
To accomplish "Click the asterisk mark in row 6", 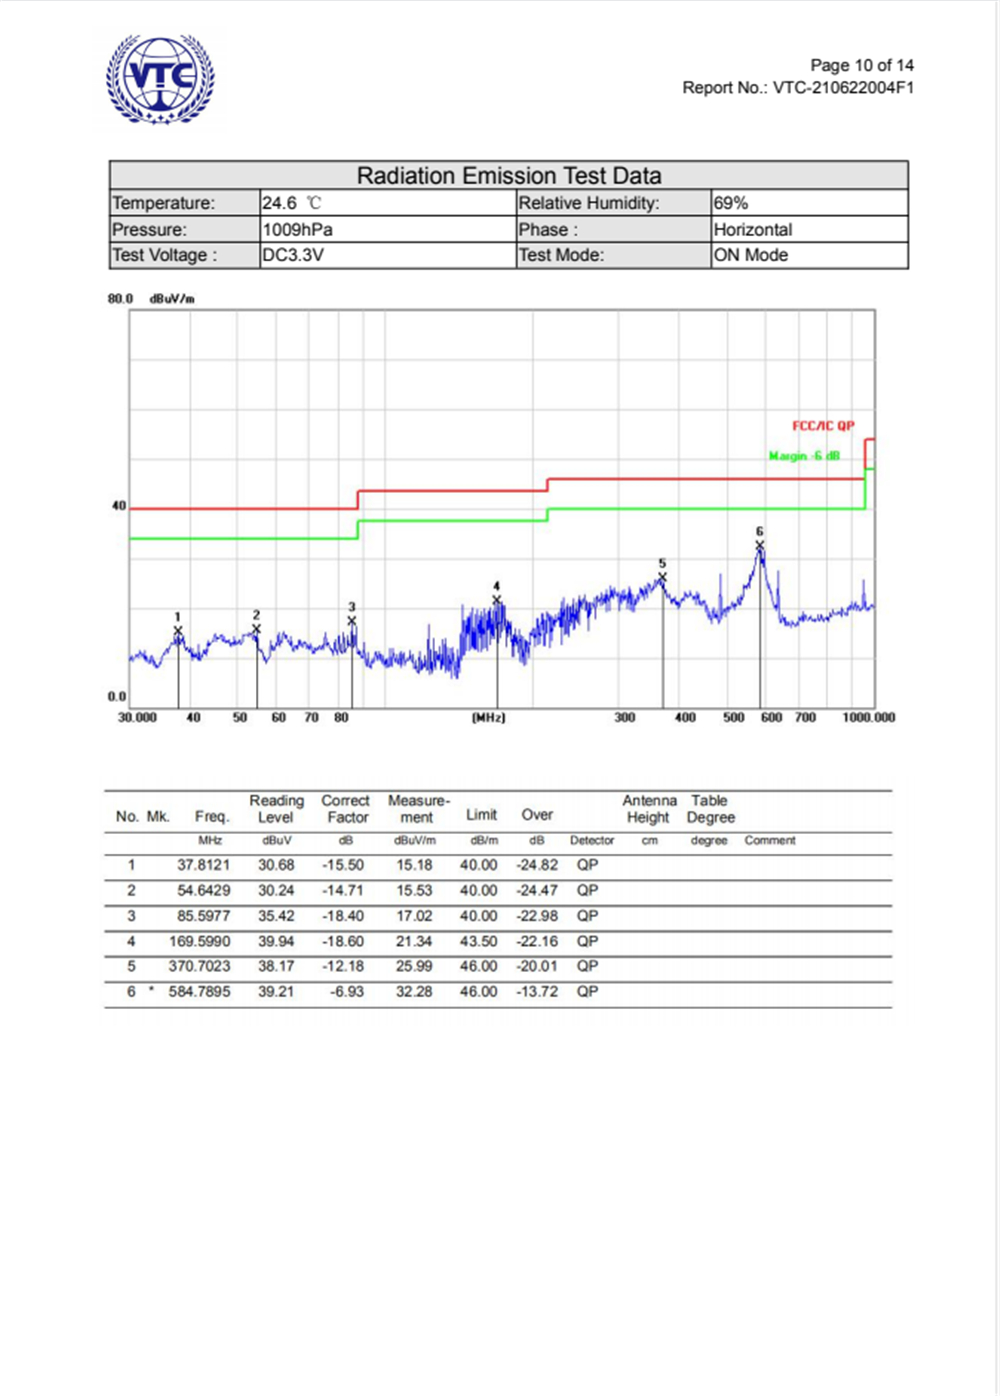I will point(151,991).
